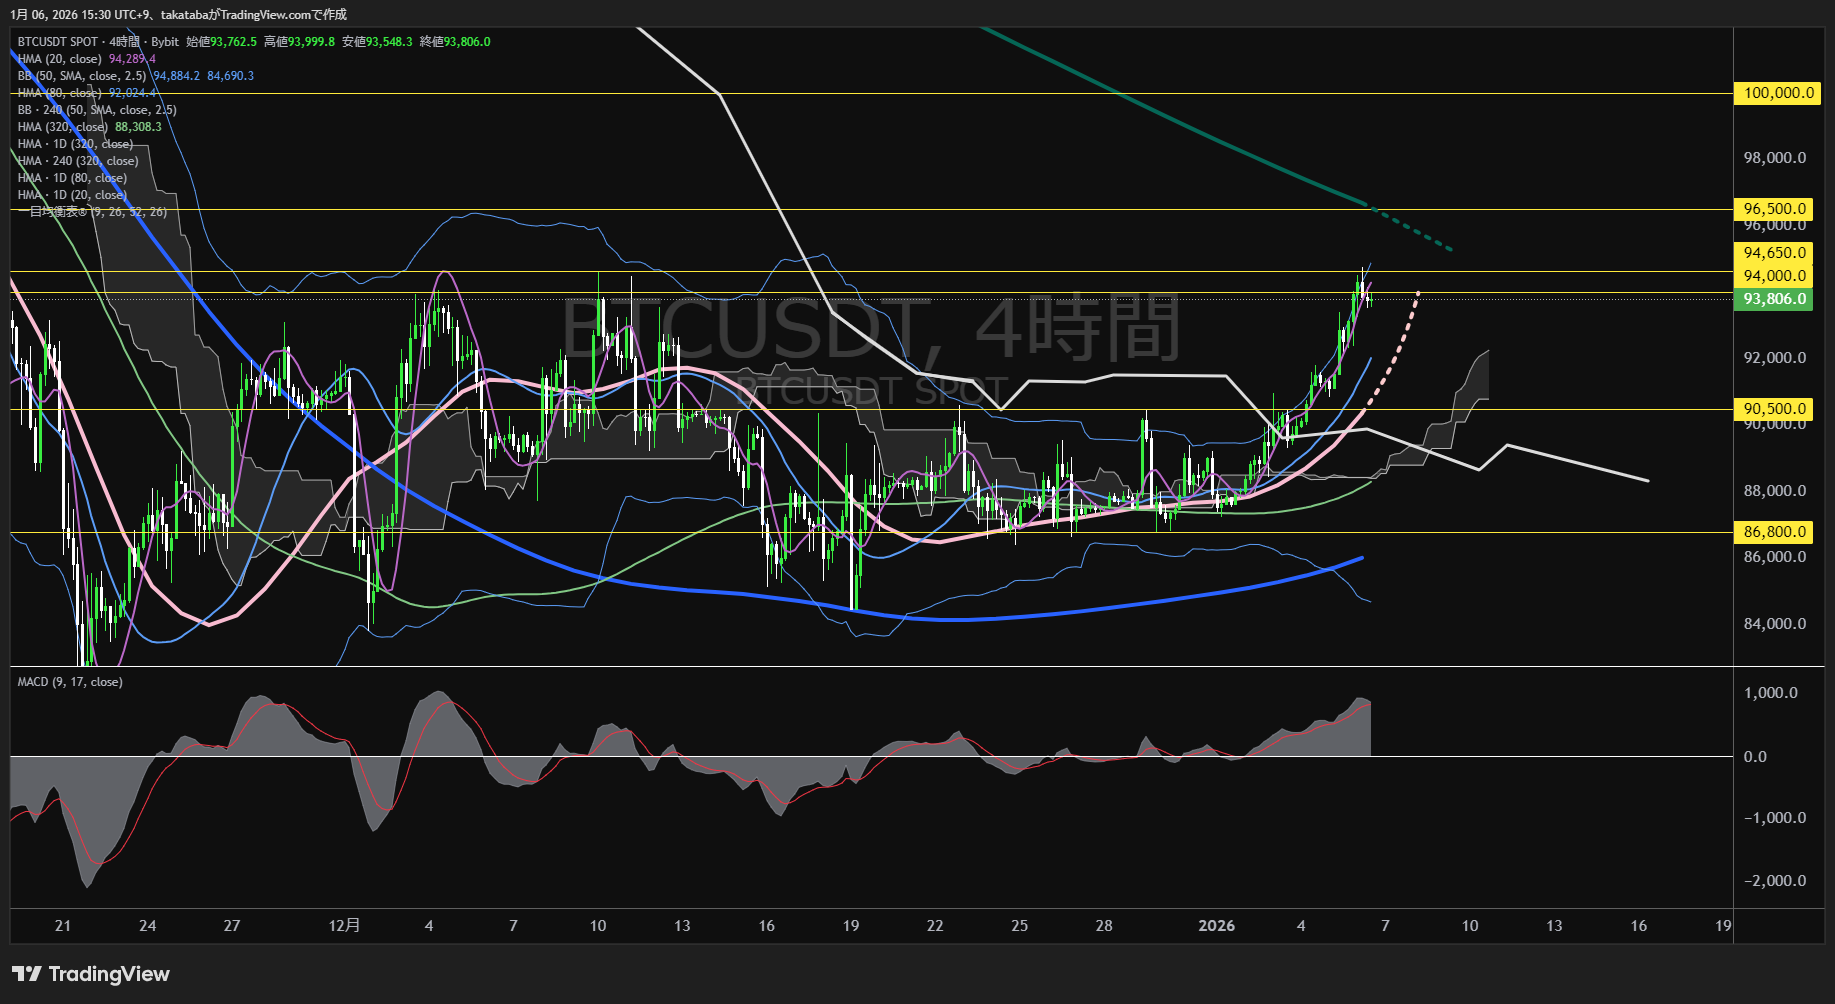The height and width of the screenshot is (1004, 1835).
Task: Select the HMA · 240 (320, close) legend
Action: coord(78,161)
